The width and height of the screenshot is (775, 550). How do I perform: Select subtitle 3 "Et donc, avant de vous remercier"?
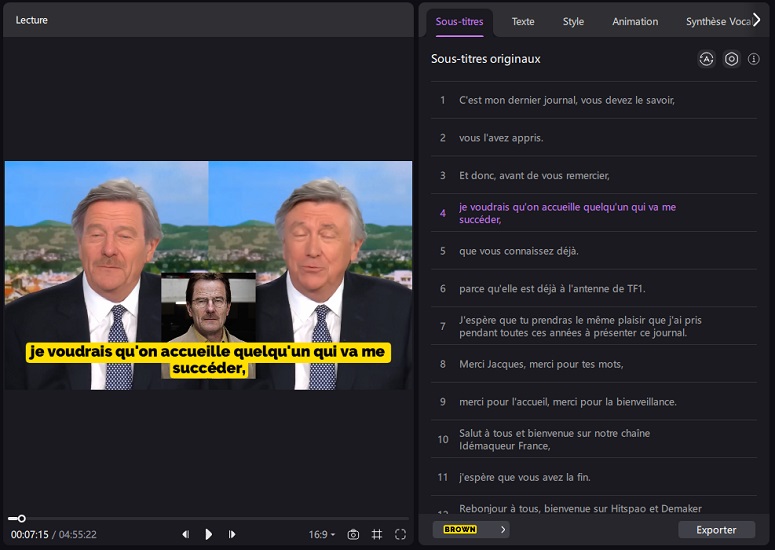594,175
